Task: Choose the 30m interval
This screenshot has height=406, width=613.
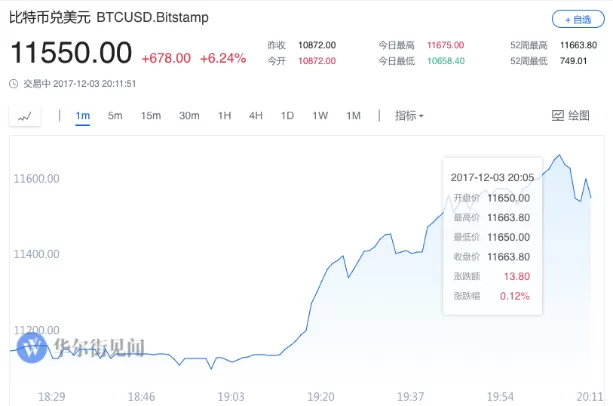Action: 189,116
